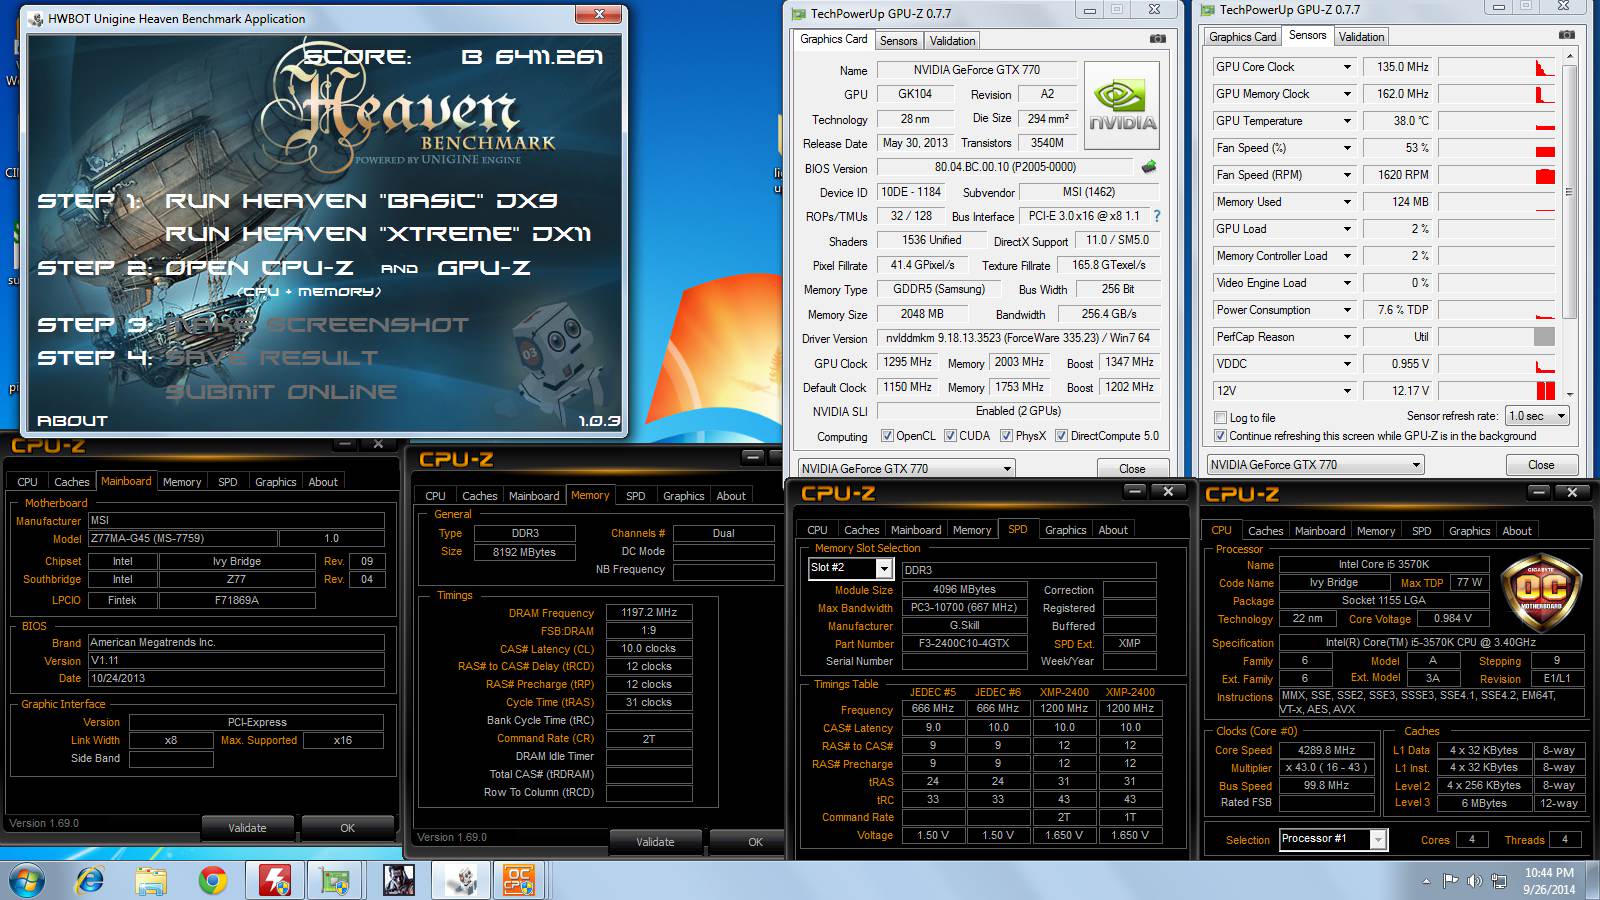The image size is (1600, 900).
Task: Toggle the CUDA checkbox
Action: 949,436
